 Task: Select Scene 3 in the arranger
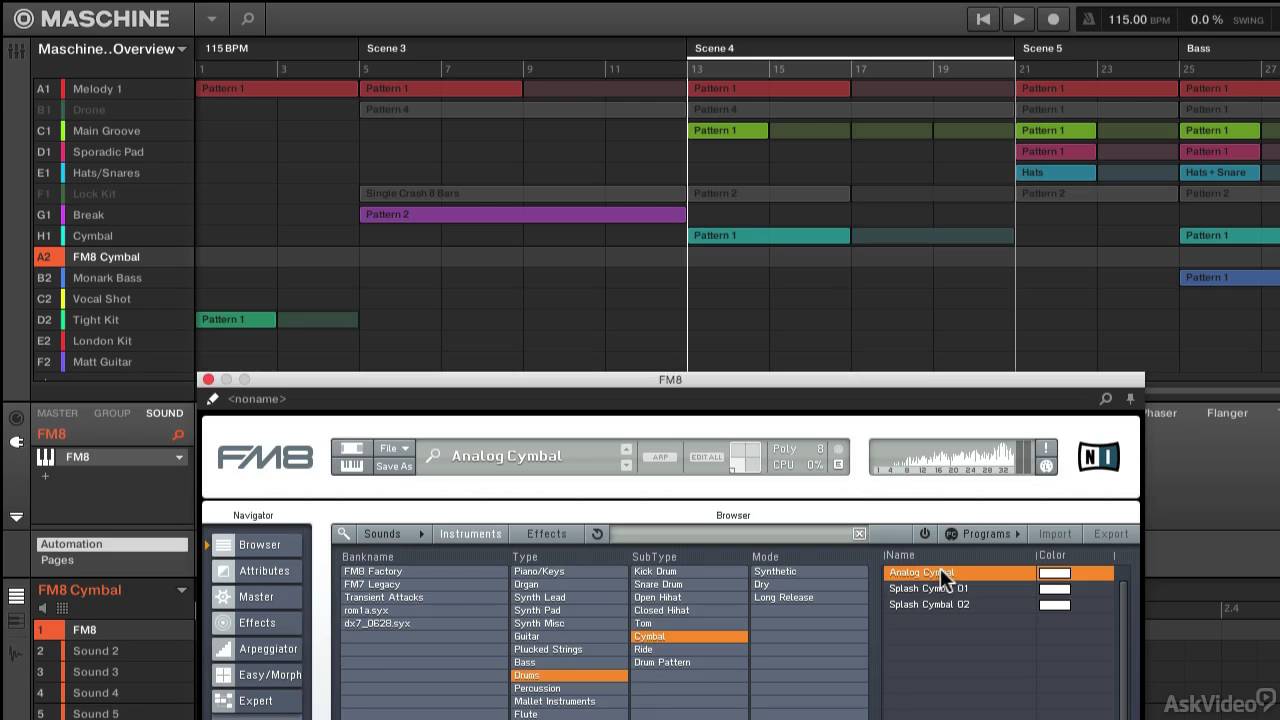(523, 48)
